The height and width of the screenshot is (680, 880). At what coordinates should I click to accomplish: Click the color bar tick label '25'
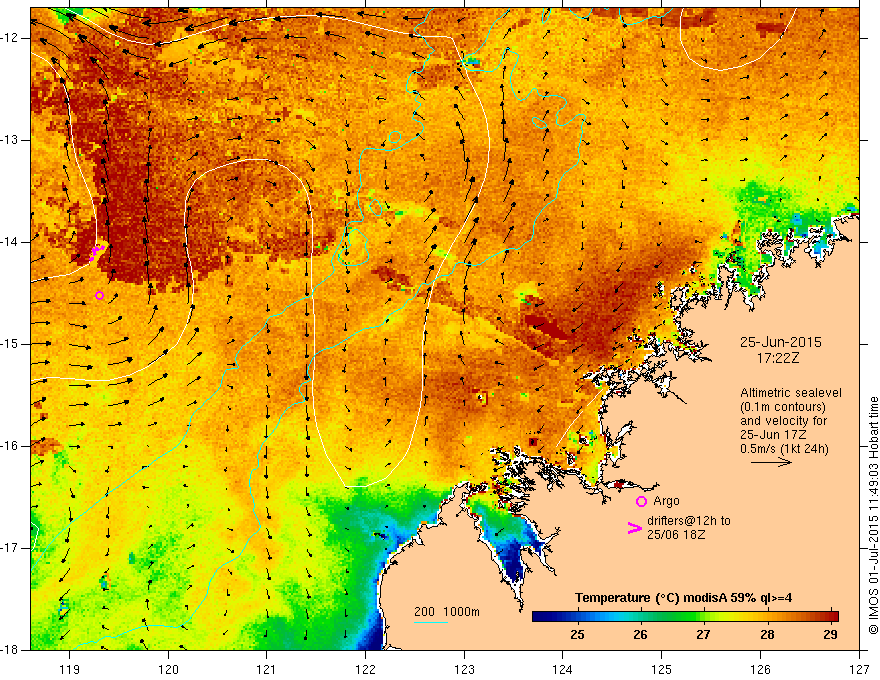[x=577, y=635]
